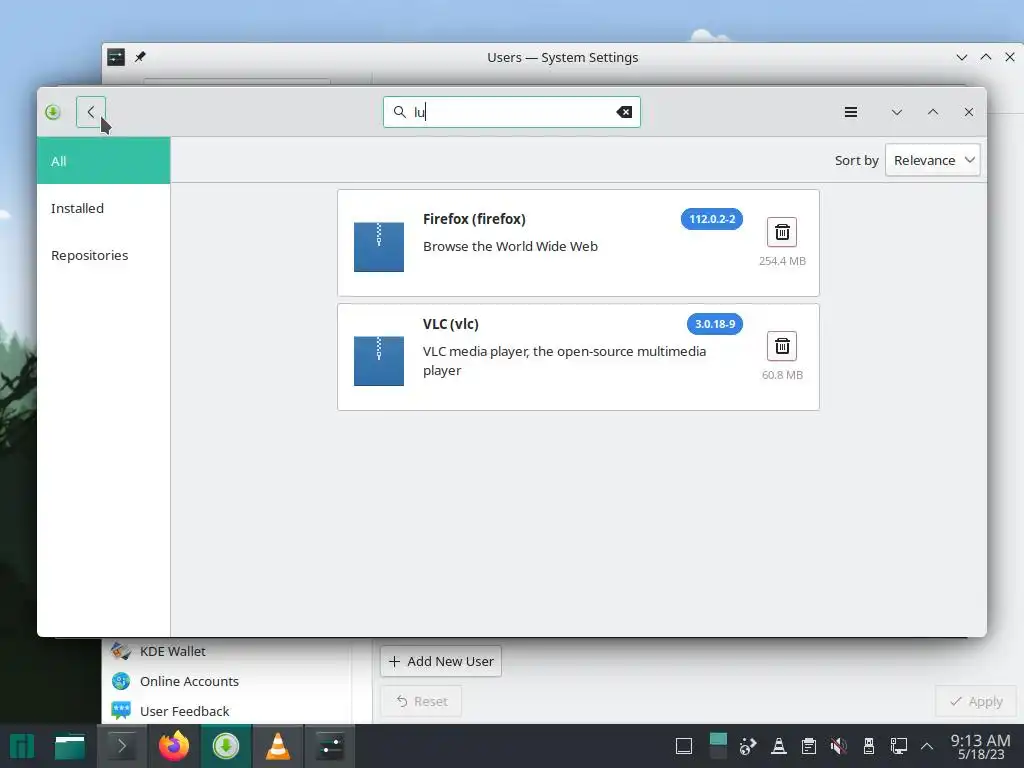The height and width of the screenshot is (768, 1024).
Task: Open the clipboard tray icon
Action: pos(808,746)
